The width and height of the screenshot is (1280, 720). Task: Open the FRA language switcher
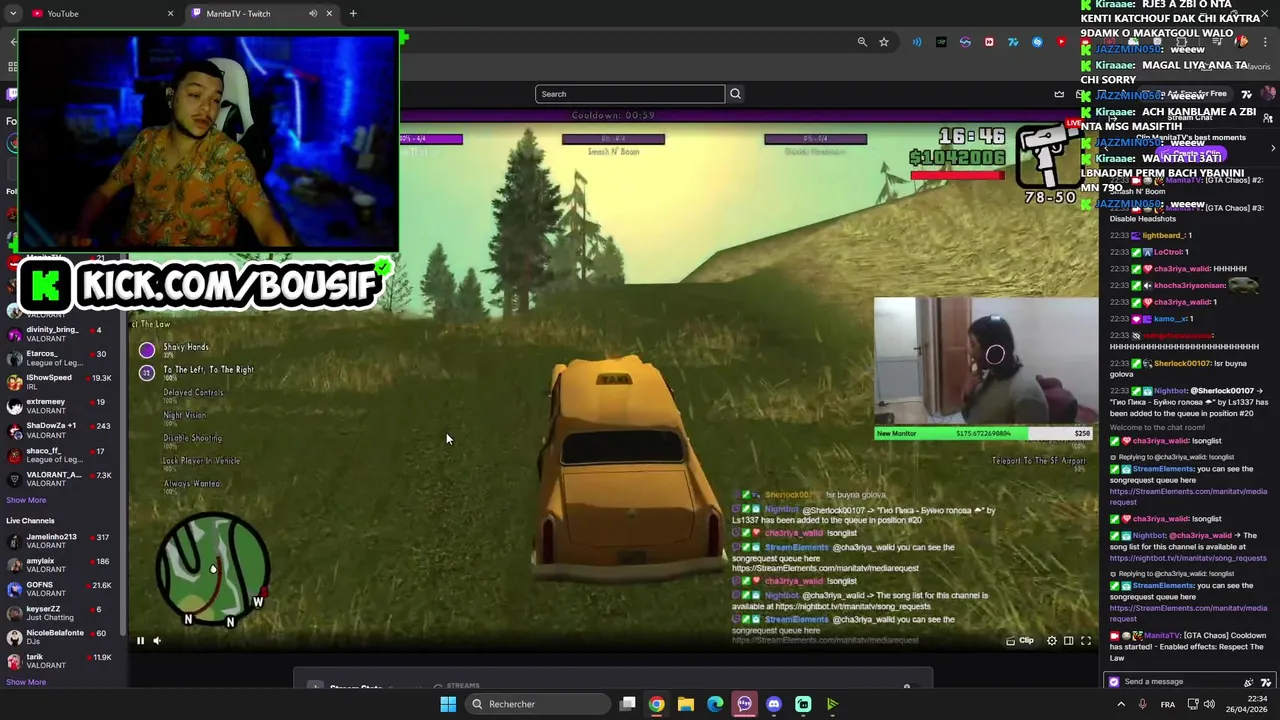(x=1167, y=704)
